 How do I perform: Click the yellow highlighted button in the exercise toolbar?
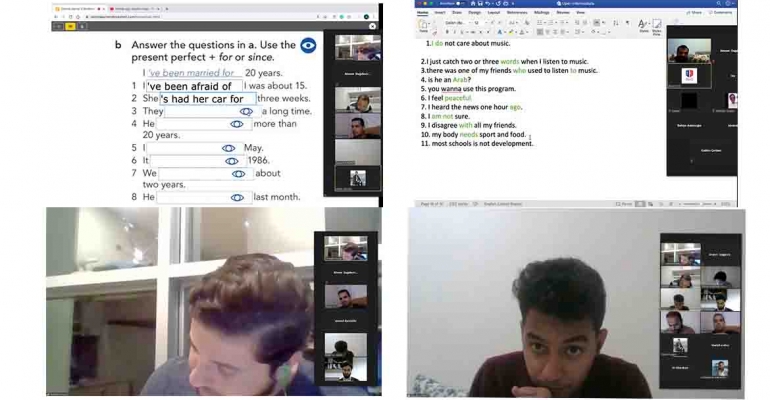point(70,27)
